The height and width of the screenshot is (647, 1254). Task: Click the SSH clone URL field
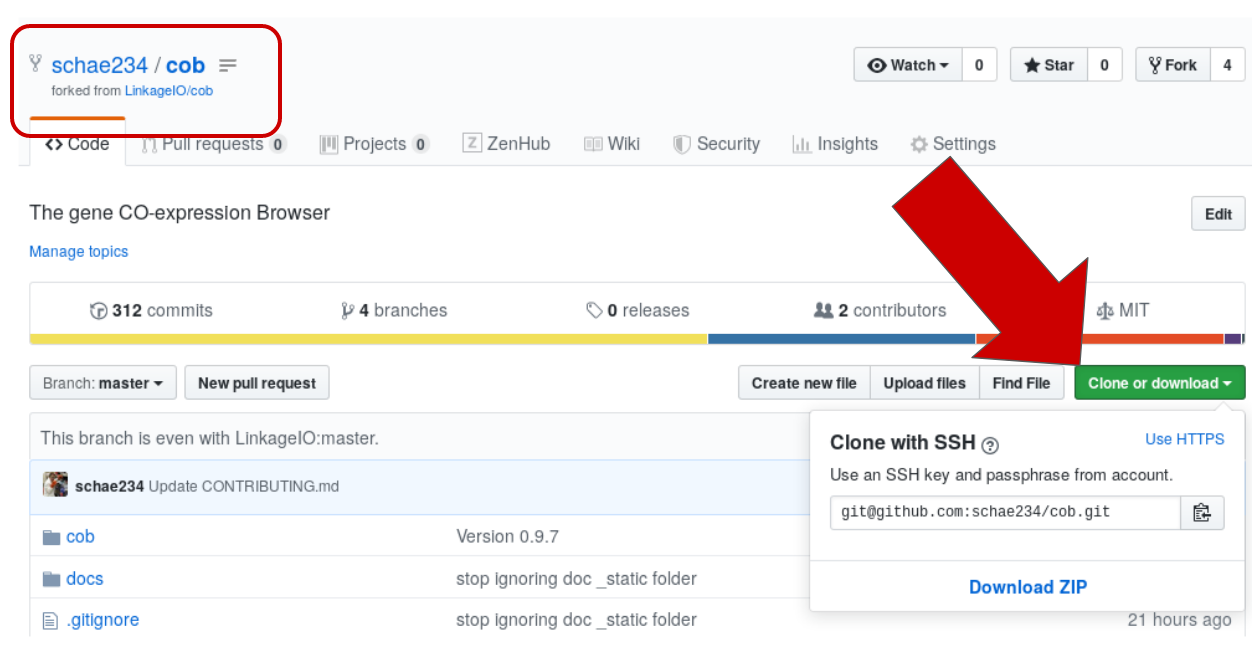coord(1005,512)
